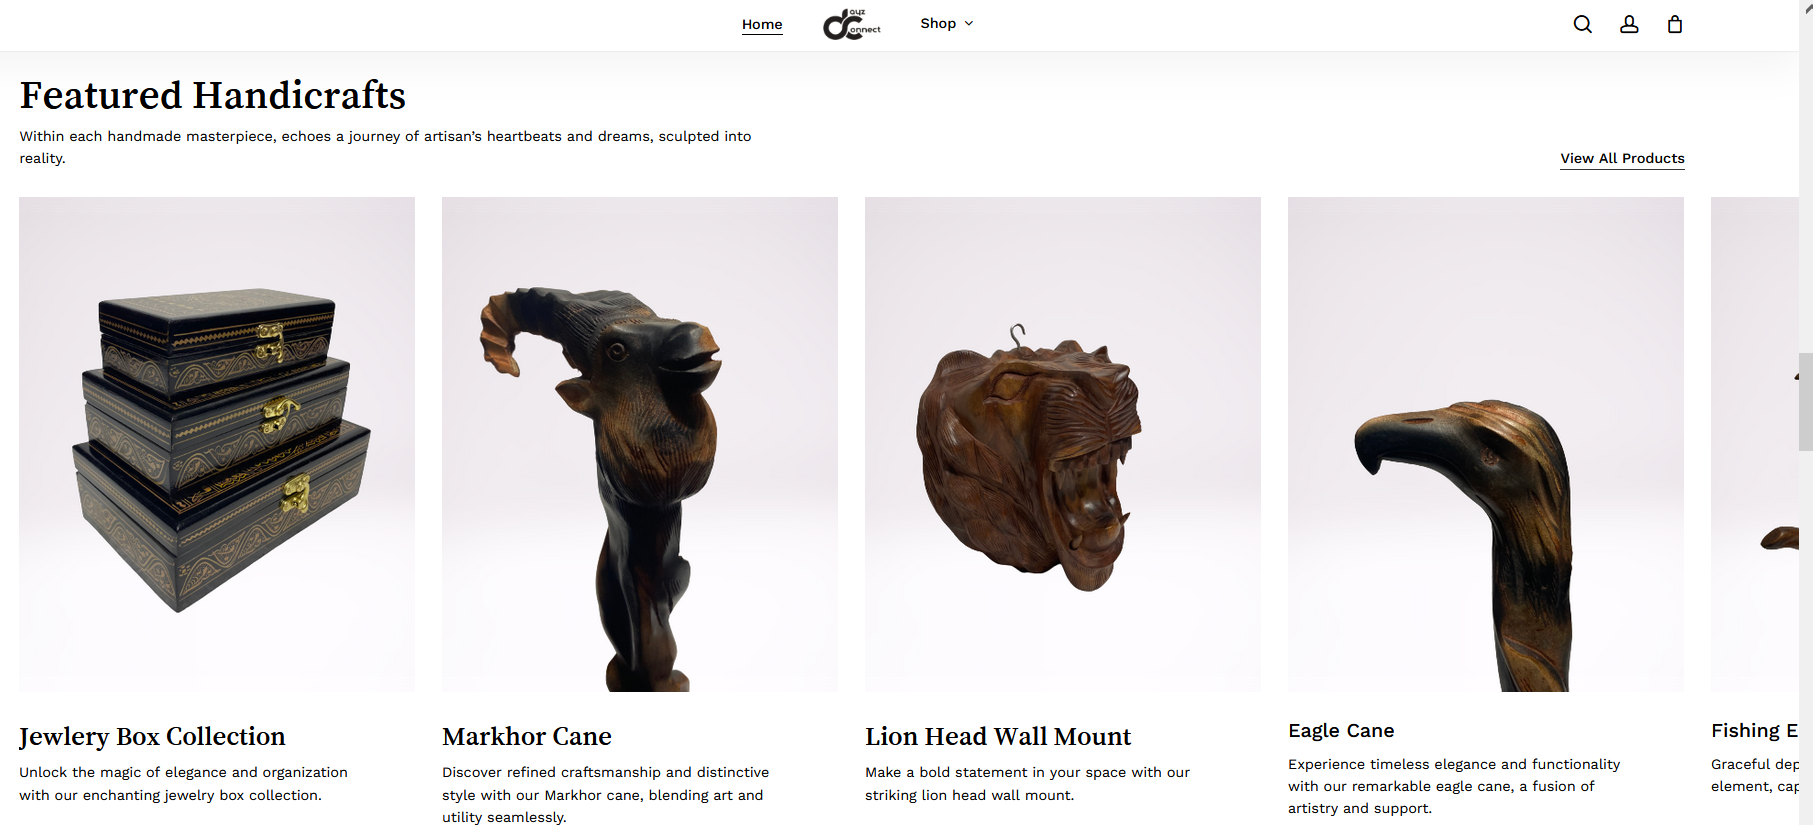This screenshot has height=825, width=1813.
Task: Open the Lion Head Wall Mount title
Action: 998,736
